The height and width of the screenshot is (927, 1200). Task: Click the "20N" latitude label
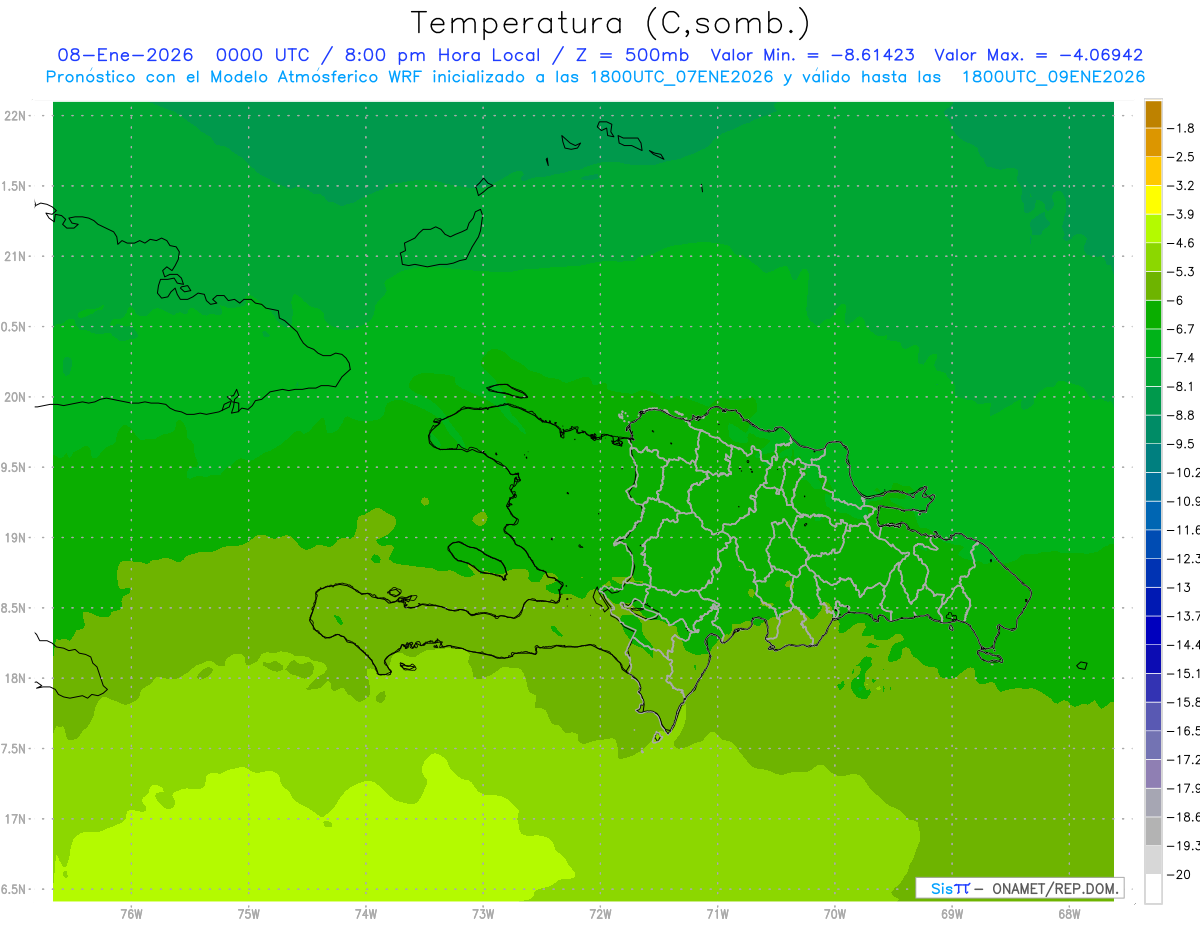coord(14,397)
